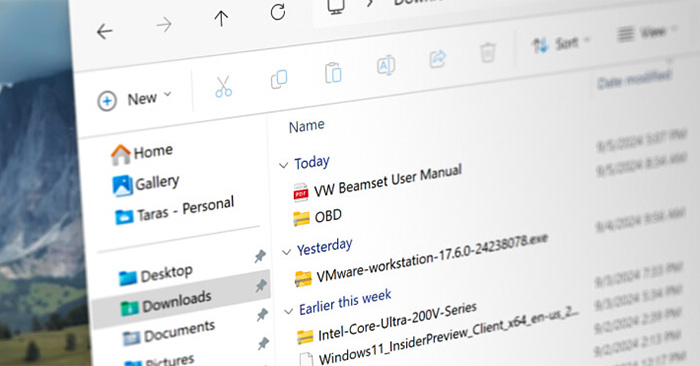The image size is (700, 366).
Task: Open Home in the navigation pane
Action: click(x=142, y=154)
